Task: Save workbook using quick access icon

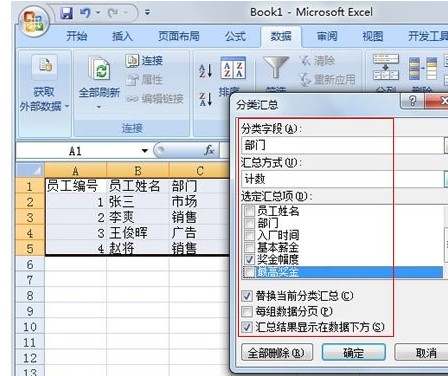Action: click(67, 13)
